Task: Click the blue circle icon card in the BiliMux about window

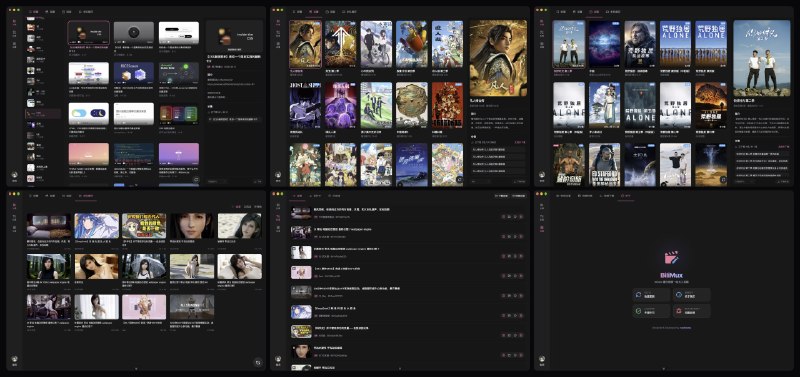Action: coord(691,295)
